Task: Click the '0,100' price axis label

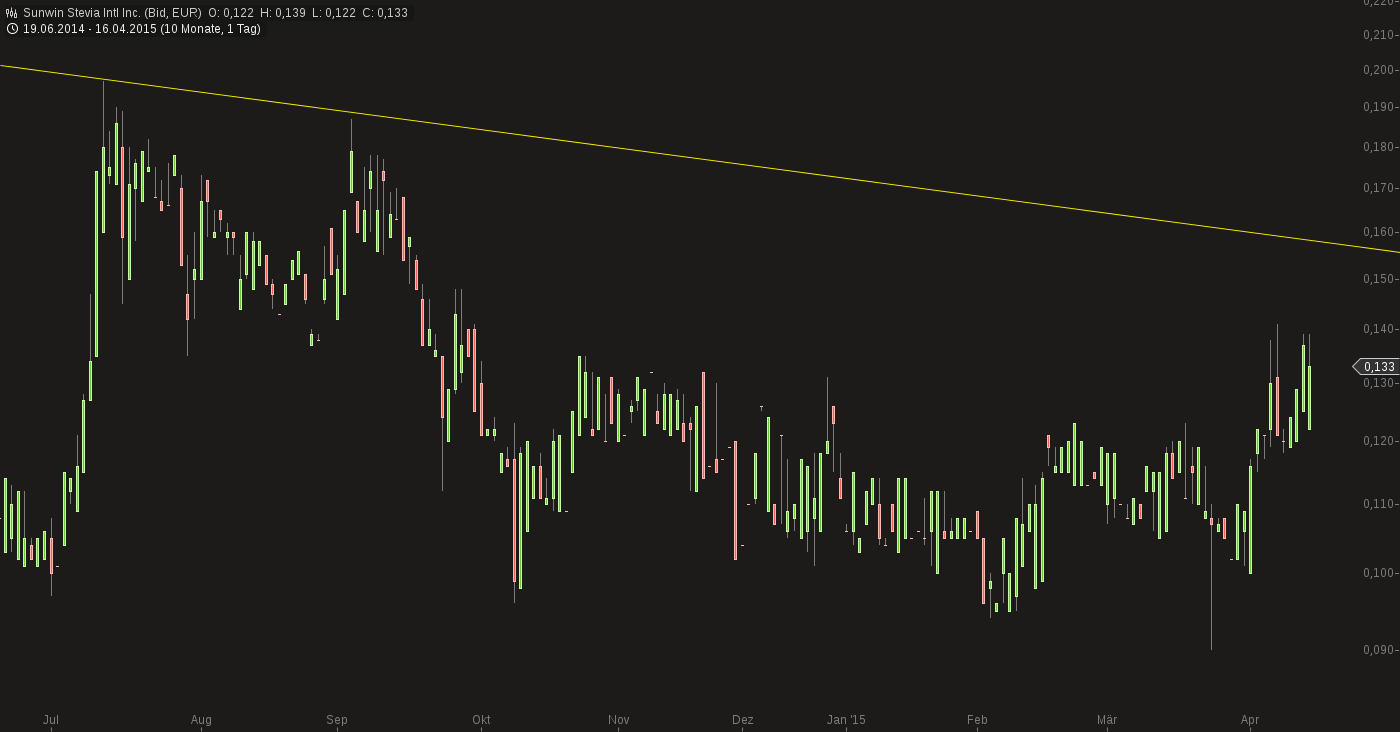Action: point(1378,573)
